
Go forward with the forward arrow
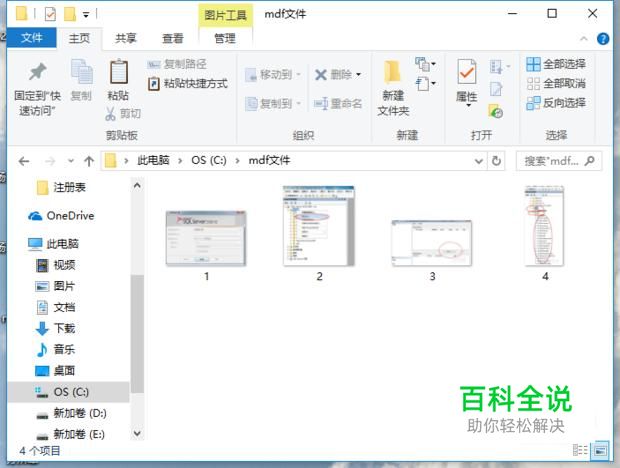(x=50, y=161)
